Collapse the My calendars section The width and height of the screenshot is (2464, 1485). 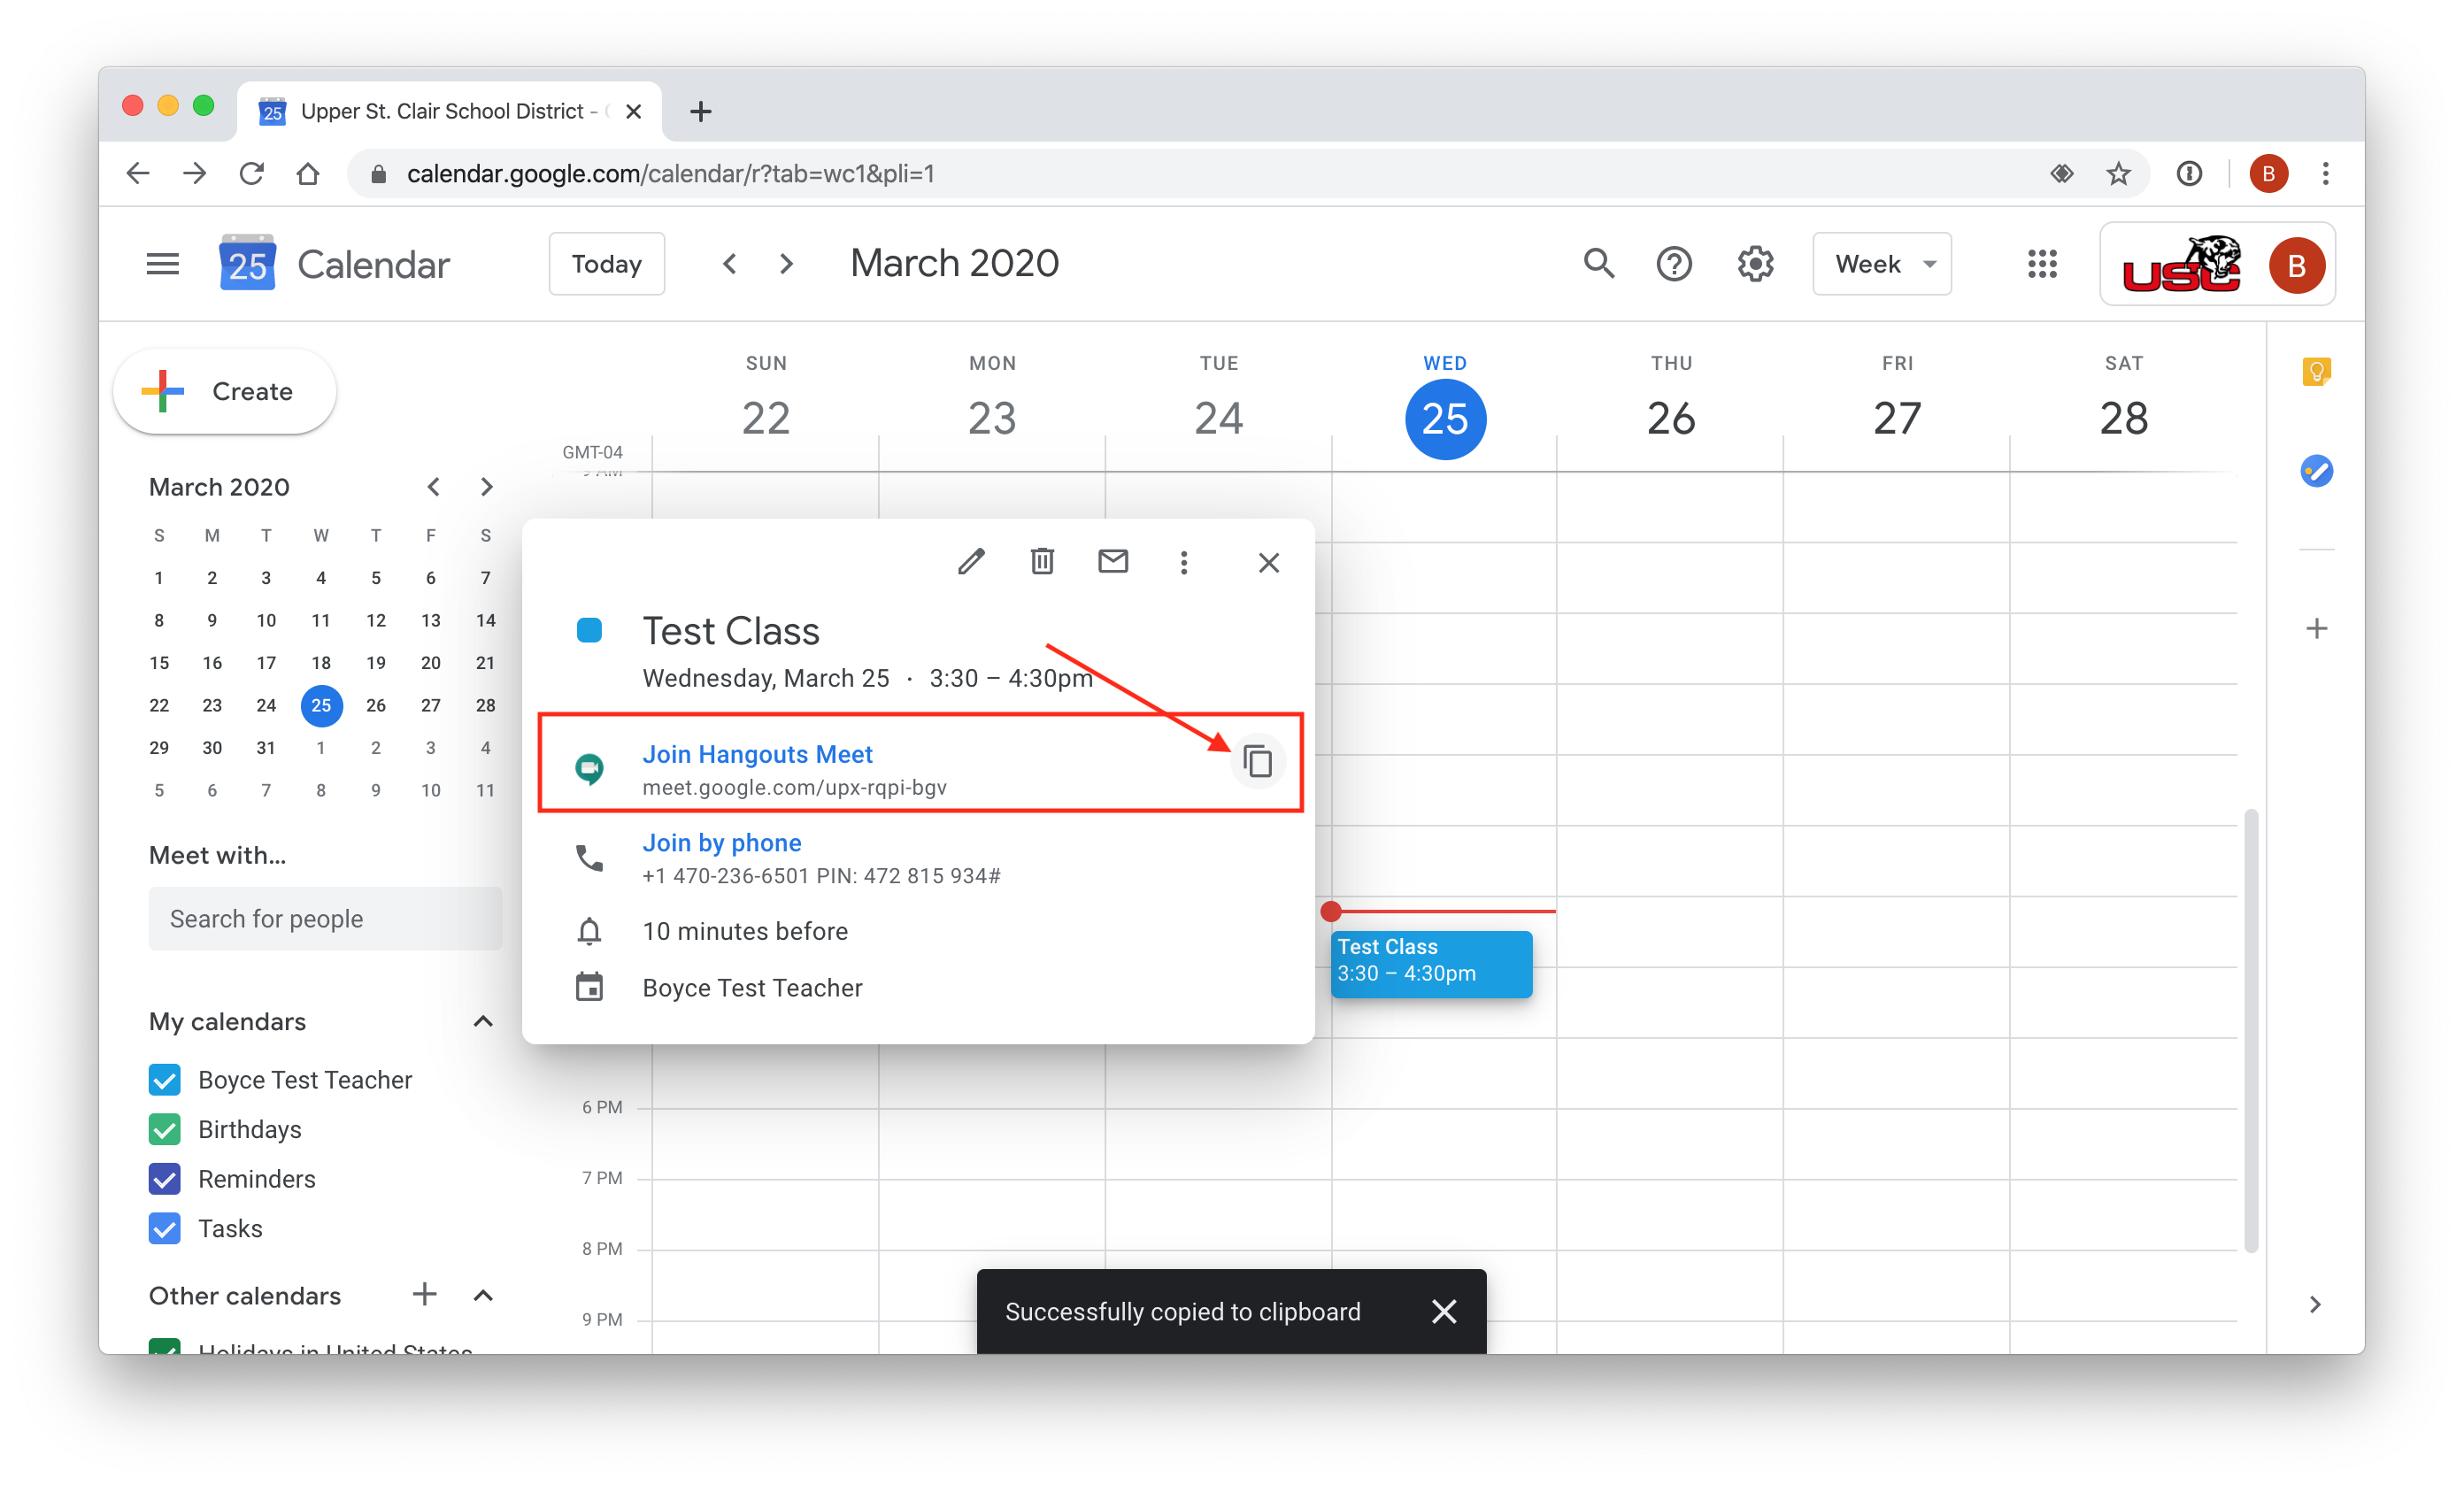pyautogui.click(x=483, y=1021)
